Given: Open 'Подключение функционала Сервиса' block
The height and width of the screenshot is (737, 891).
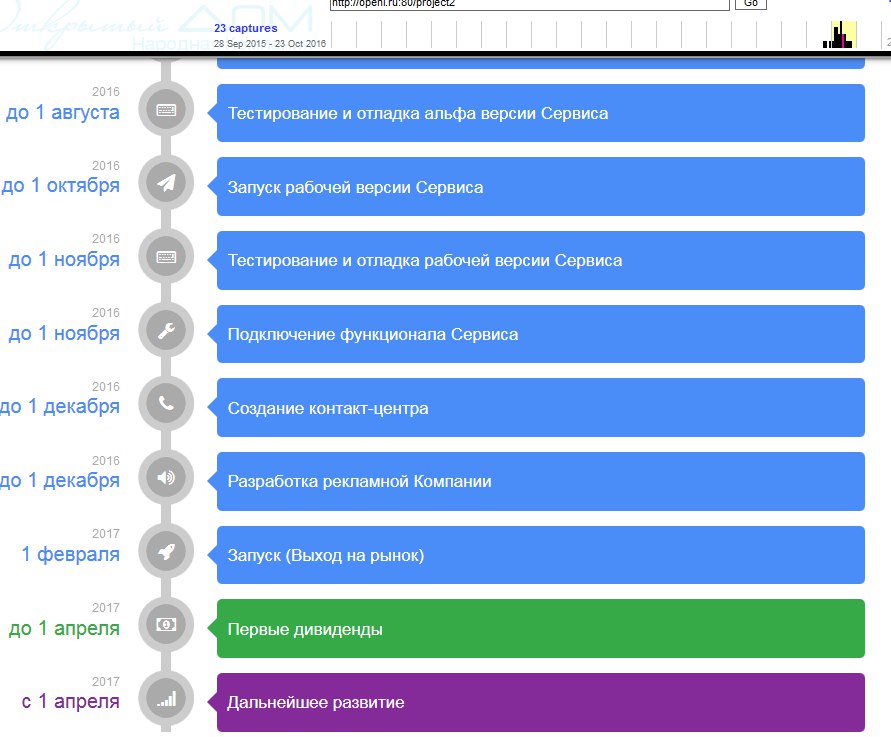Looking at the screenshot, I should click(x=540, y=334).
